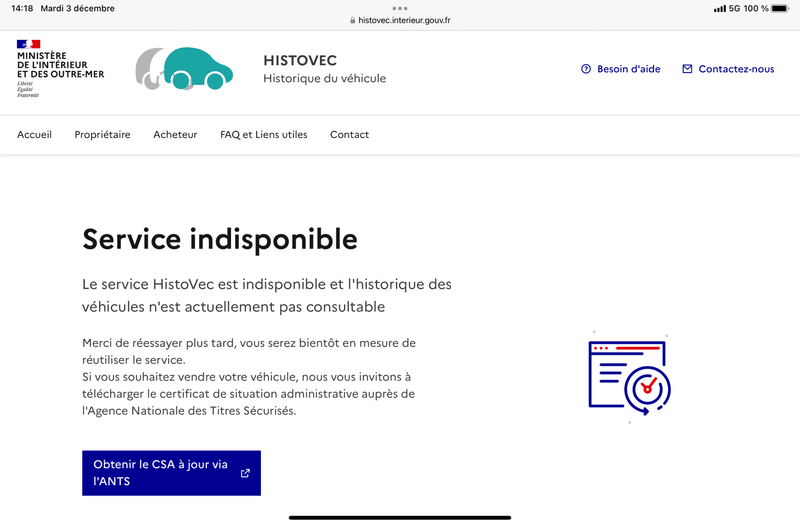
Task: Tap the home indicator bar
Action: click(400, 518)
